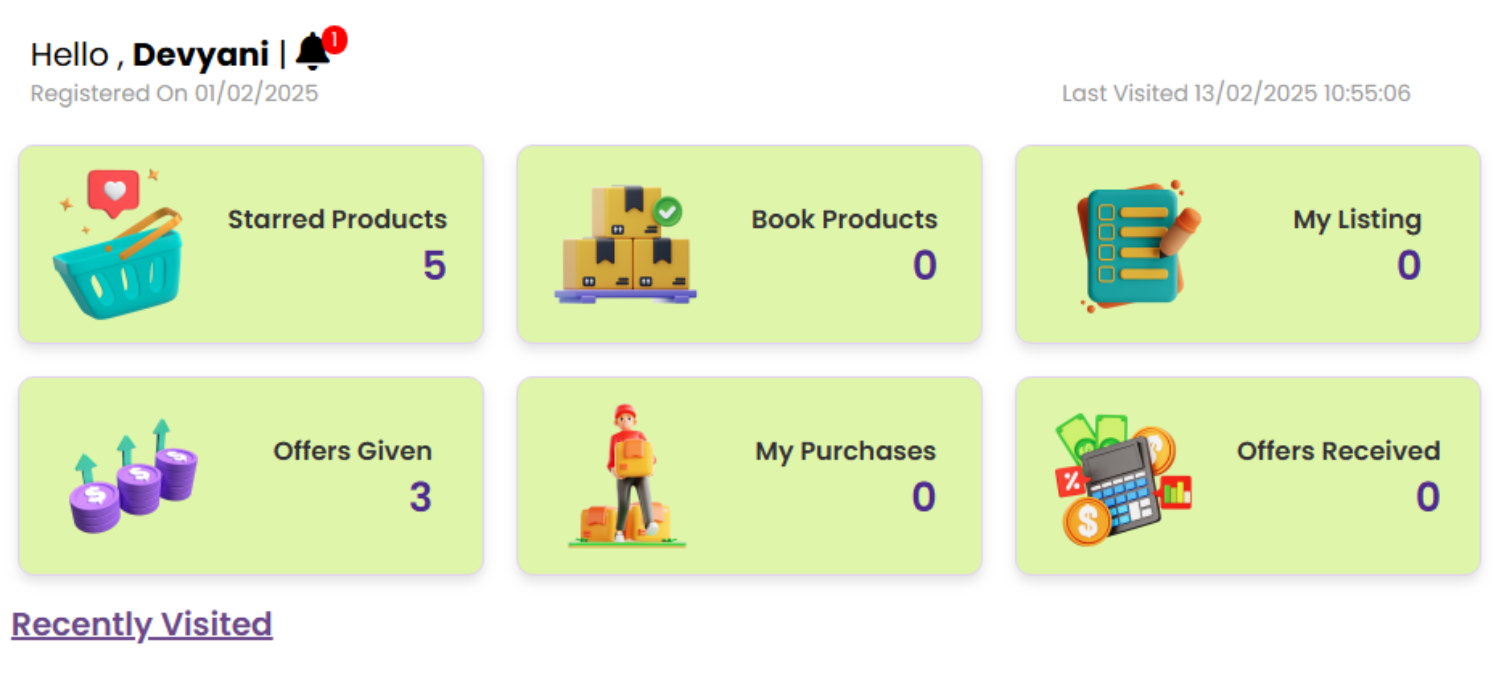This screenshot has width=1500, height=675.
Task: Click the Offers Given count of 3
Action: pyautogui.click(x=420, y=497)
